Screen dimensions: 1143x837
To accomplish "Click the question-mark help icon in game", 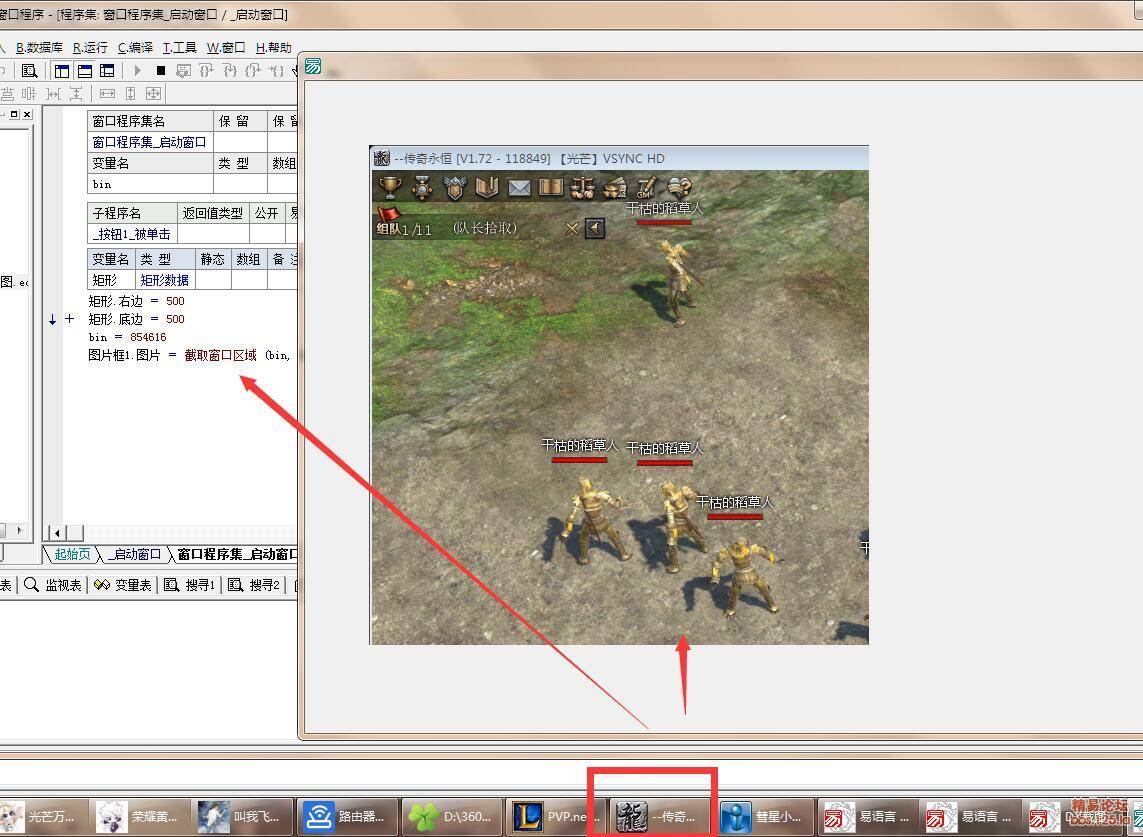I will 679,187.
